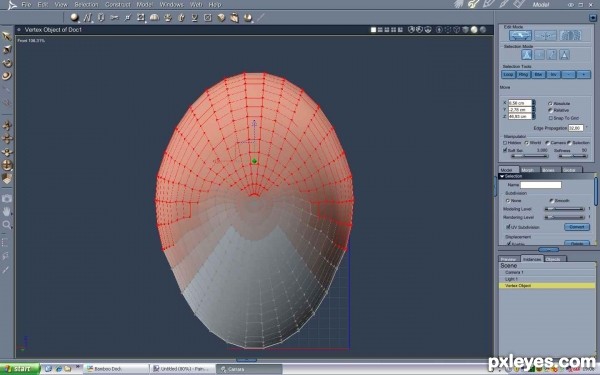Click the dome-shaped tool icon in top toolbar
Screen dimensions: 600x375
(154, 18)
